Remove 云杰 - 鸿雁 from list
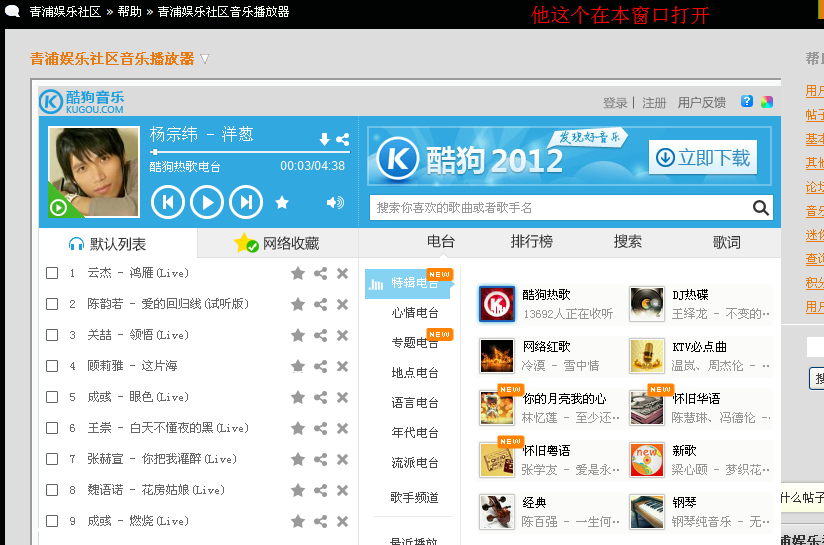 [343, 273]
